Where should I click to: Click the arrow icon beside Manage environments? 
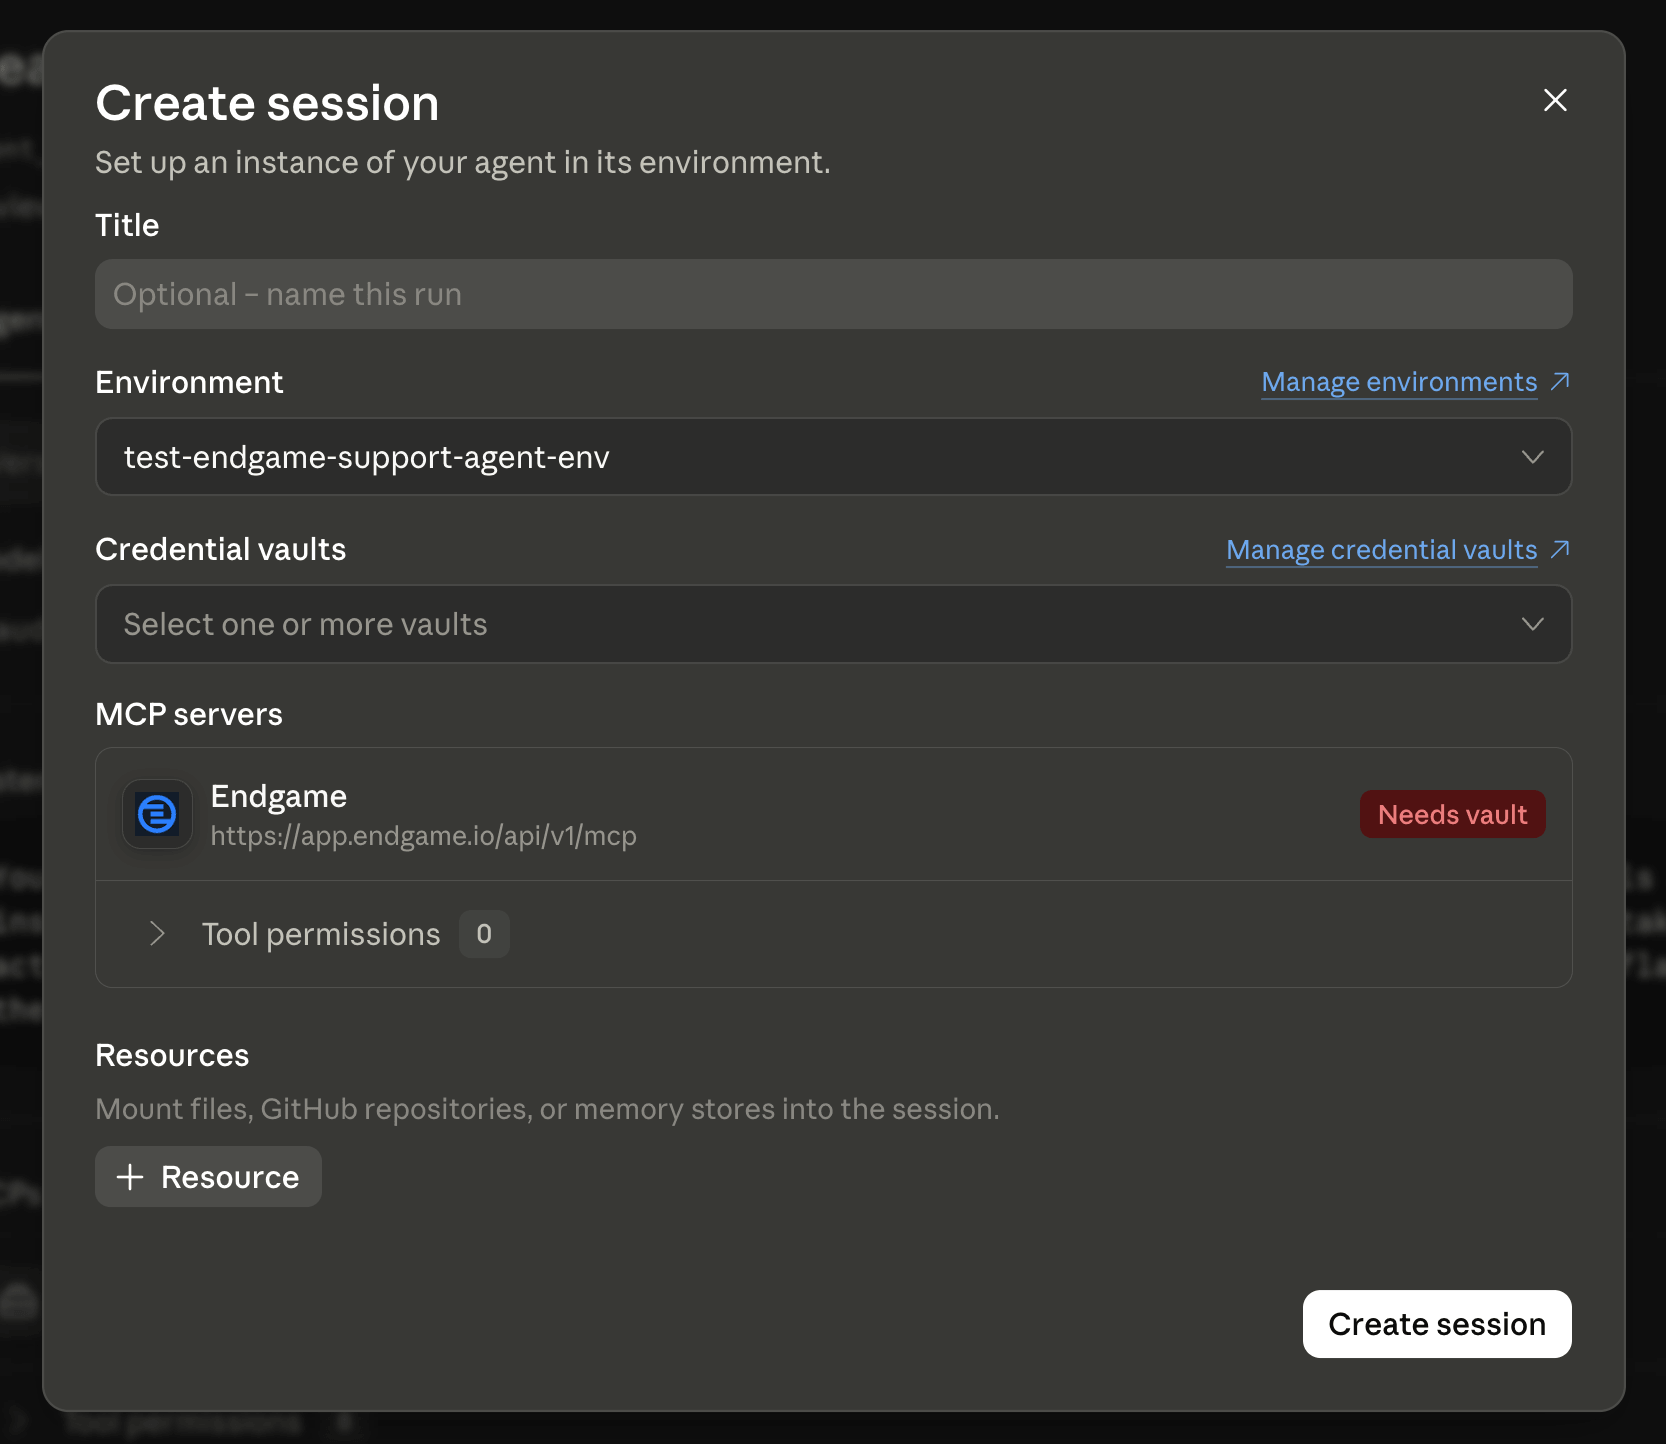[x=1559, y=381]
